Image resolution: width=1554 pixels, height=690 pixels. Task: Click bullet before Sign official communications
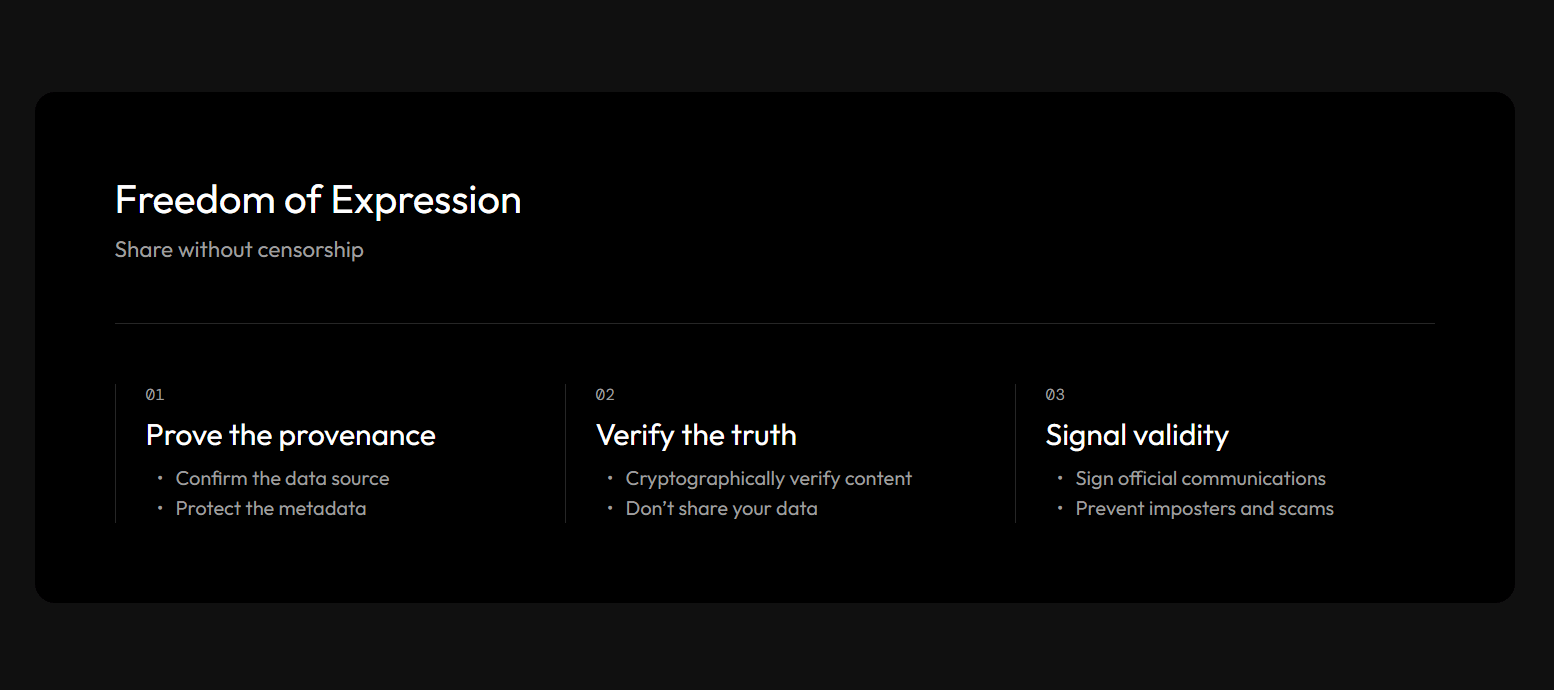(1060, 479)
